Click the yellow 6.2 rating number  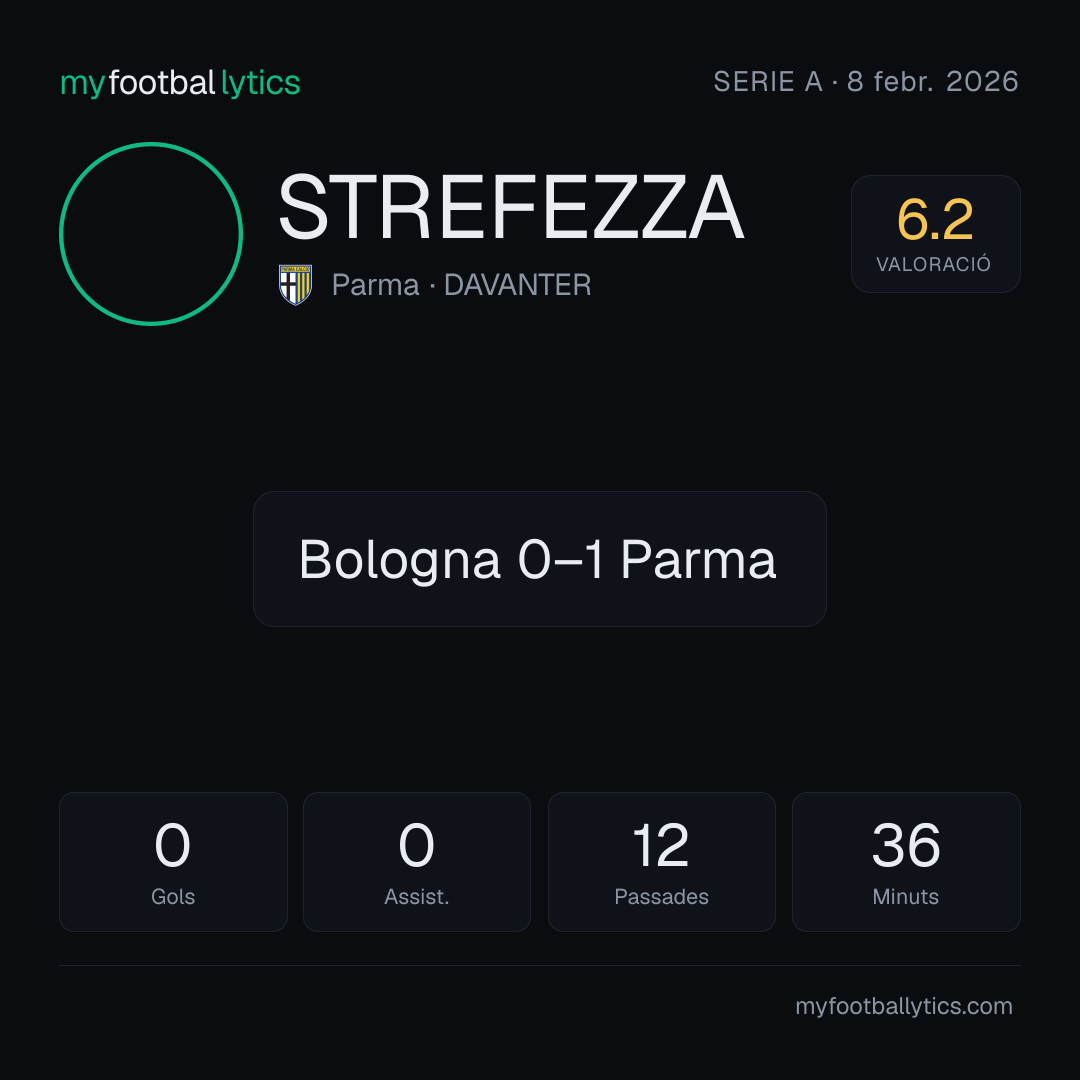(x=935, y=220)
